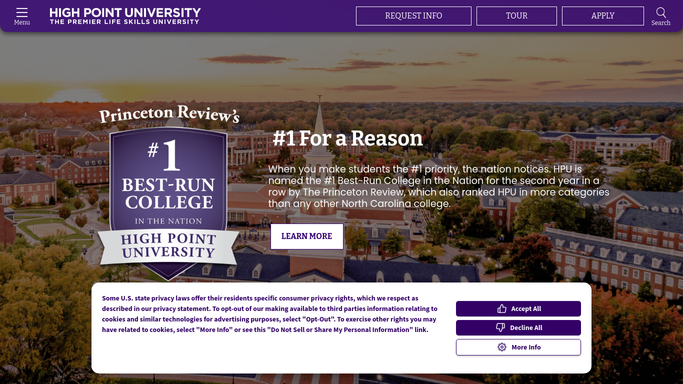
Task: Open the hamburger Menu icon
Action: pyautogui.click(x=22, y=12)
